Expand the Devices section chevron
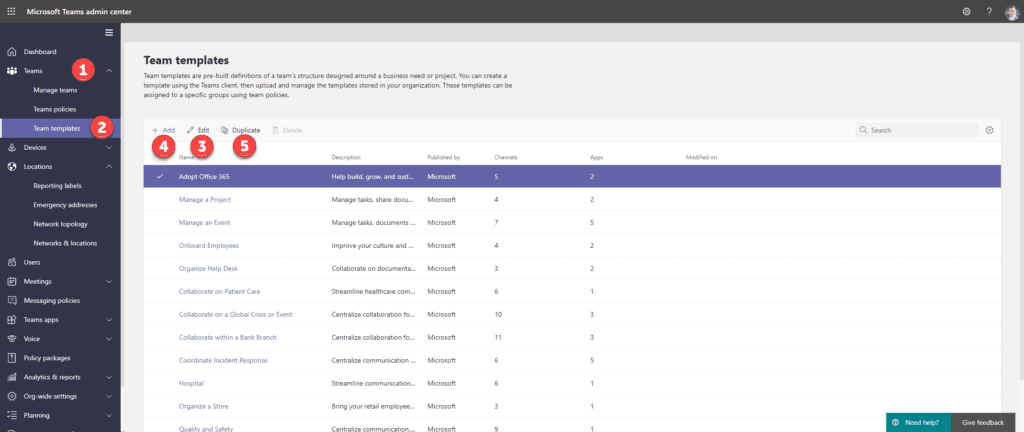This screenshot has height=432, width=1024. 109,147
